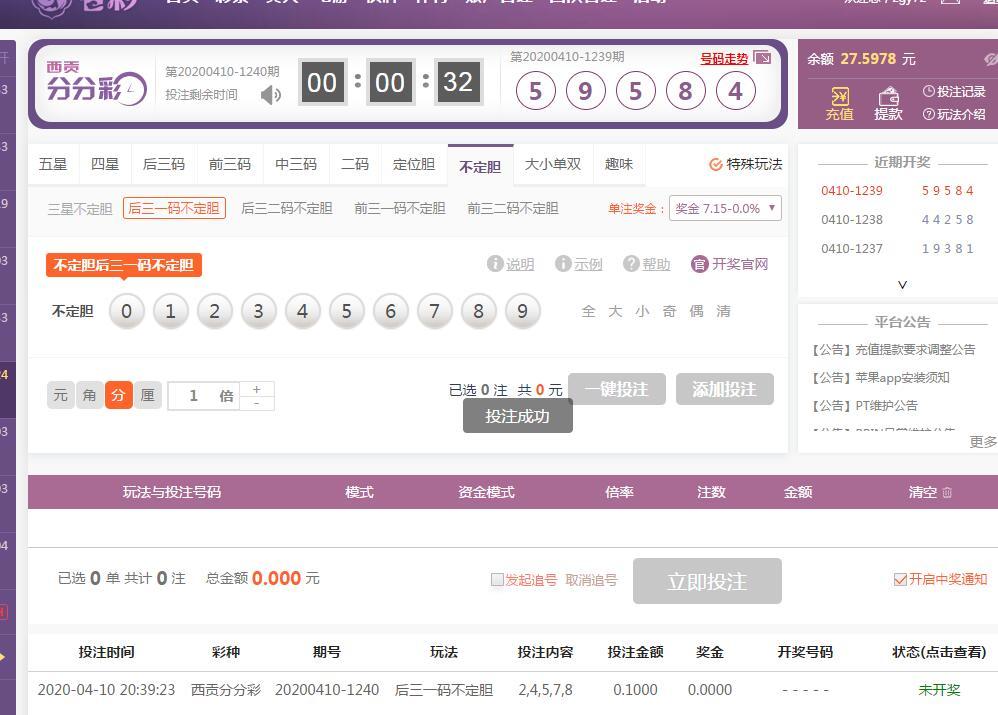
Task: Mute the countdown sound speaker icon
Action: pos(270,95)
